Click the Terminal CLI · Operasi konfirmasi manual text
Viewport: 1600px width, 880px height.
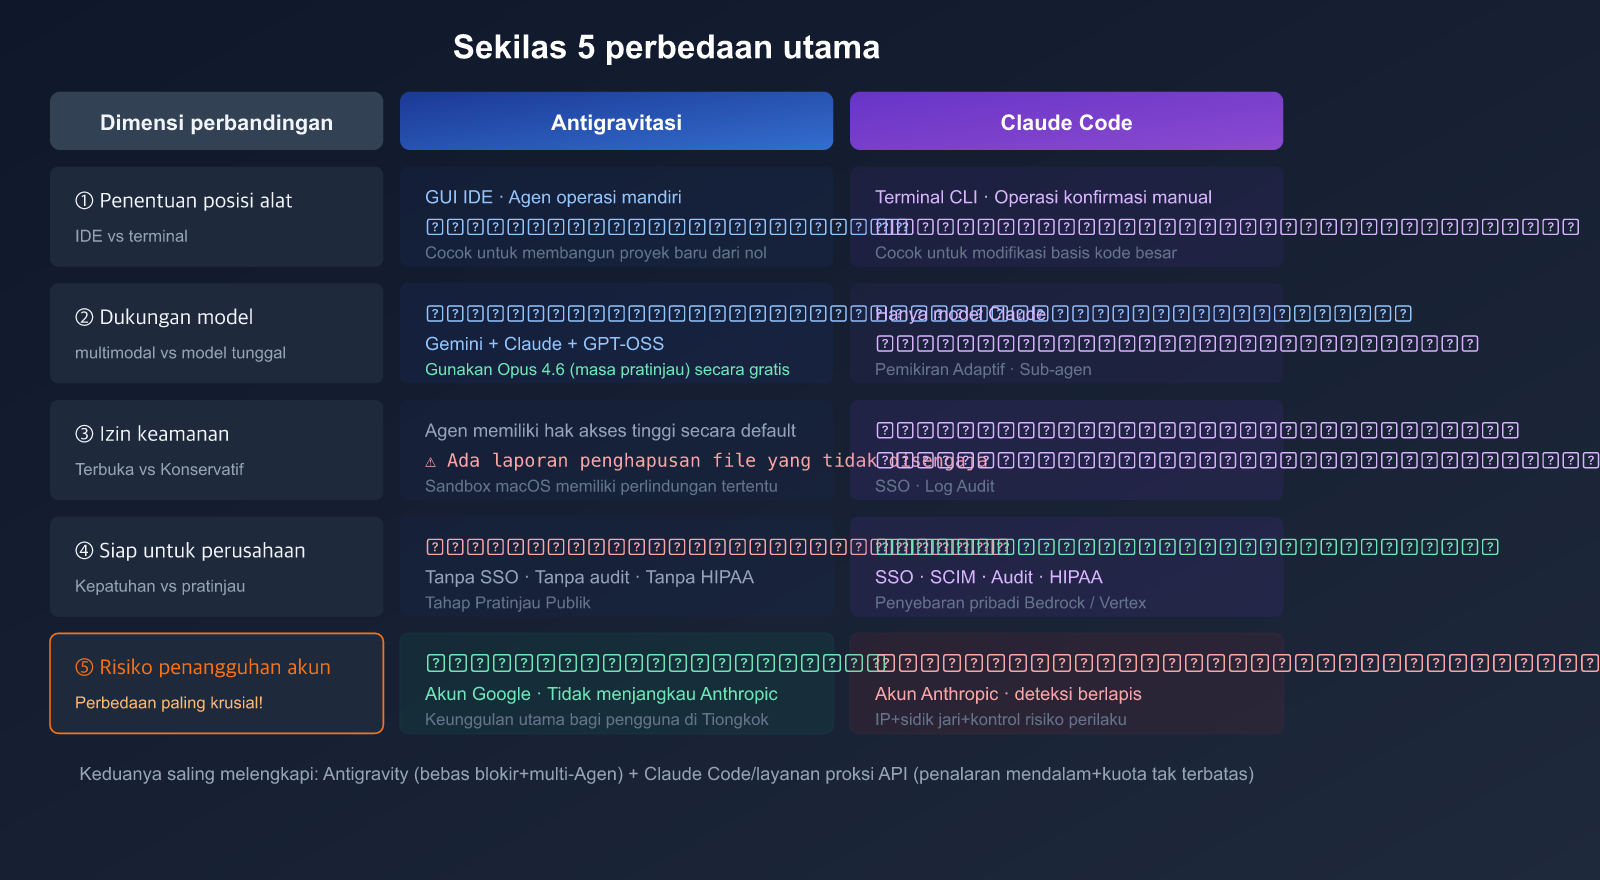(x=1043, y=198)
